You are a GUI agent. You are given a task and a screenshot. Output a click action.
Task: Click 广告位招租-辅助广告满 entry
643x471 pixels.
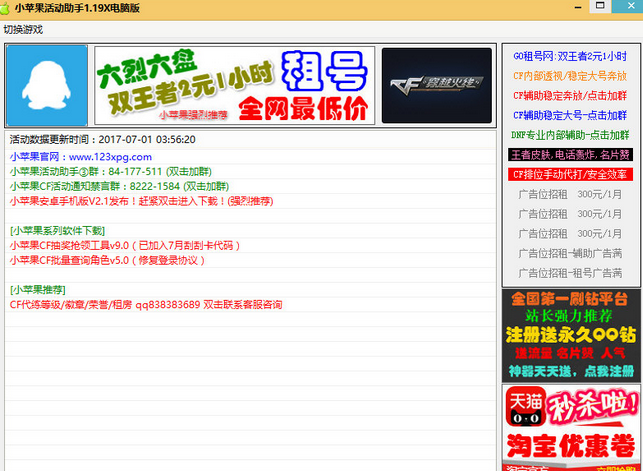570,253
